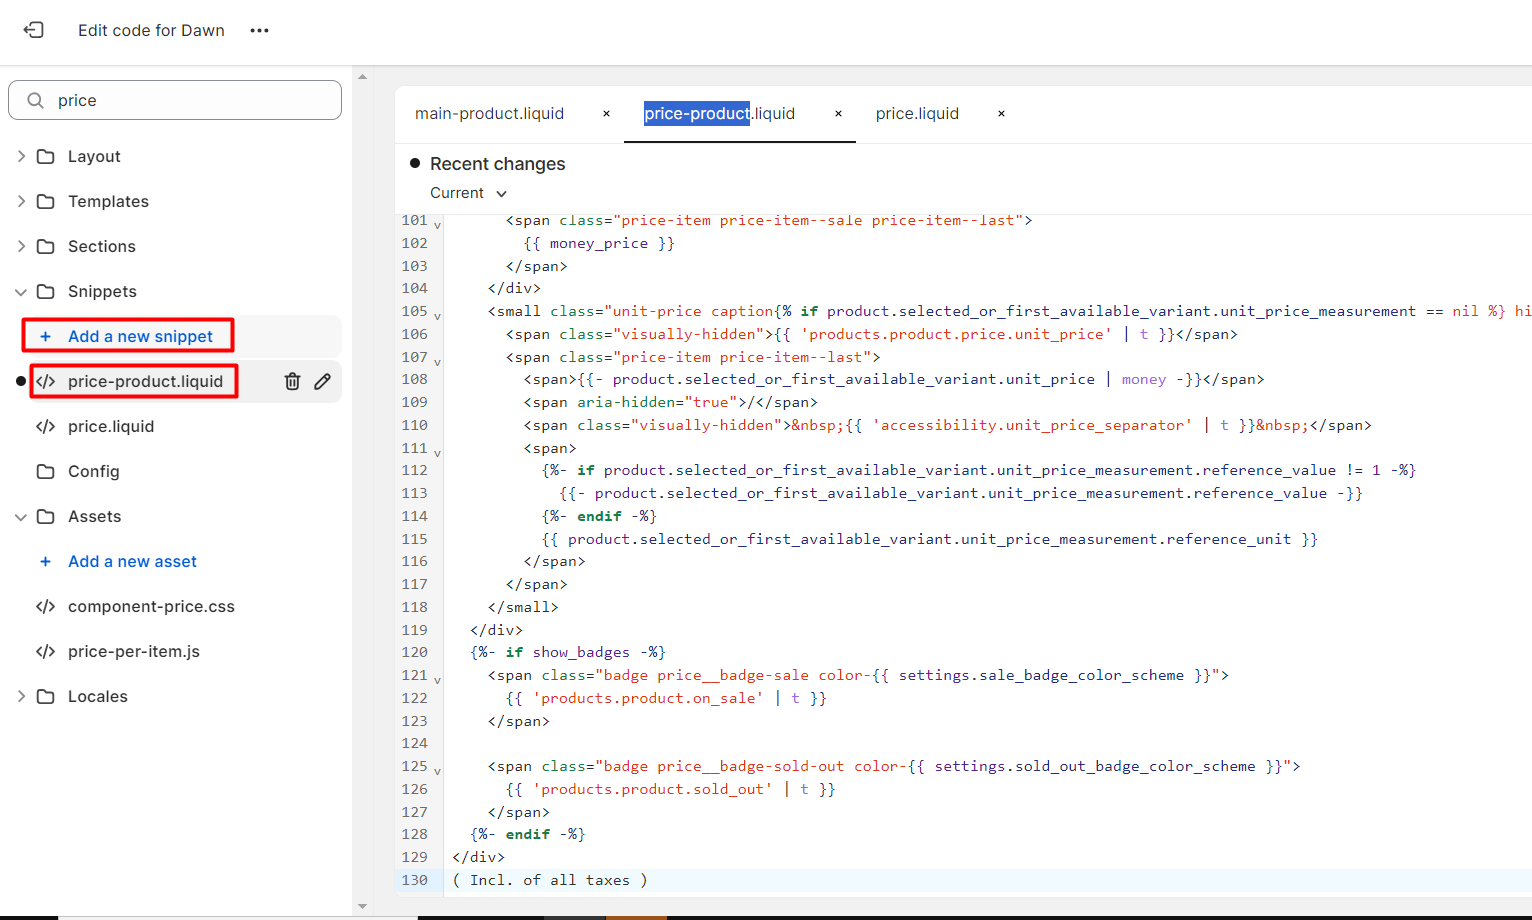This screenshot has width=1532, height=920.
Task: Open the Config folder
Action: click(x=93, y=471)
